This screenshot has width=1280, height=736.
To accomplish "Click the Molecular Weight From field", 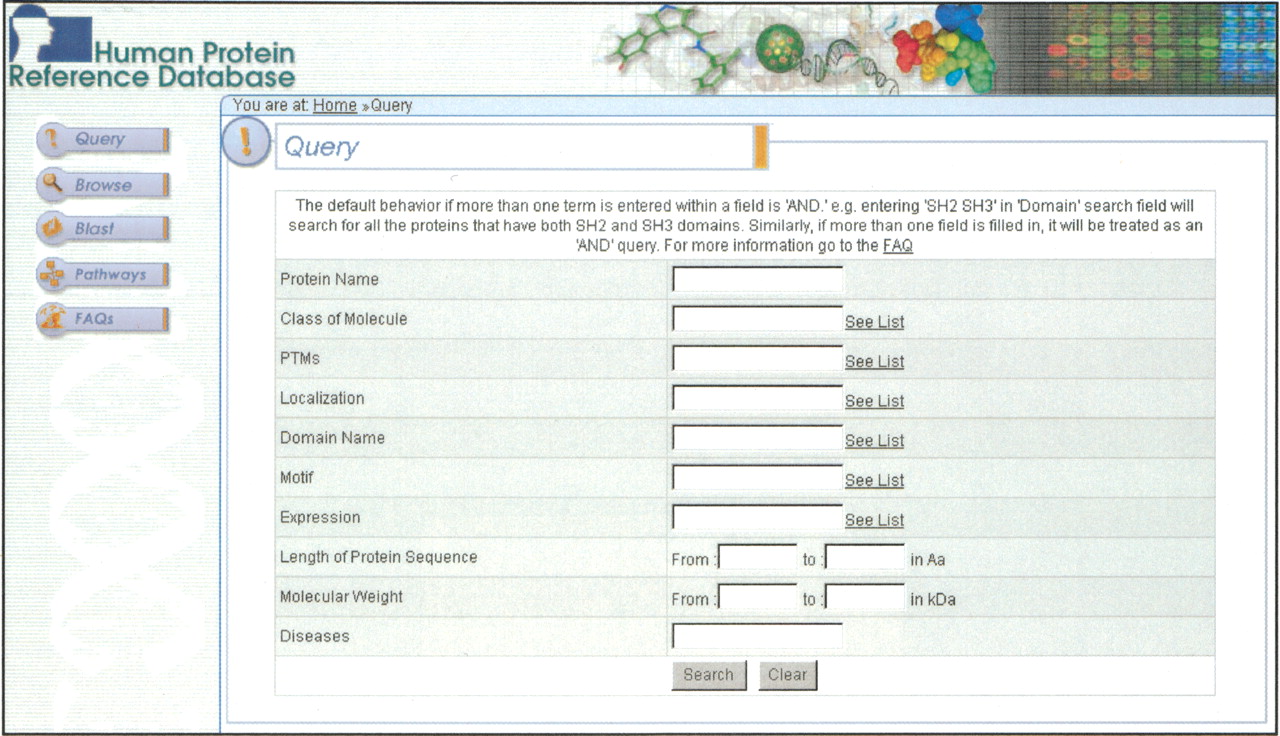I will tap(758, 598).
